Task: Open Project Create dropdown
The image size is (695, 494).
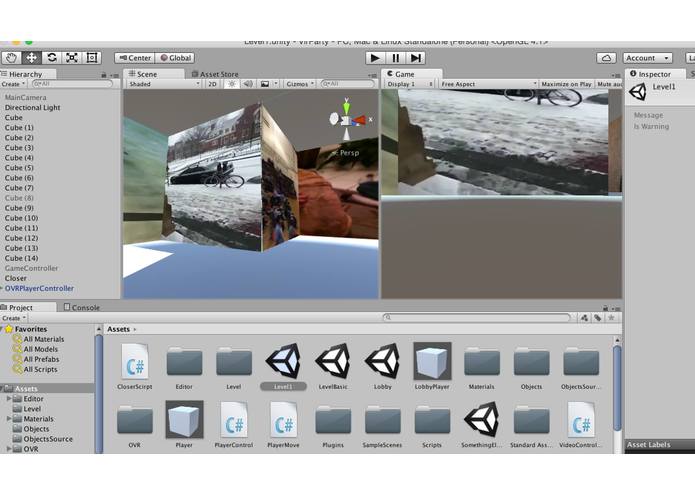Action: pyautogui.click(x=14, y=318)
